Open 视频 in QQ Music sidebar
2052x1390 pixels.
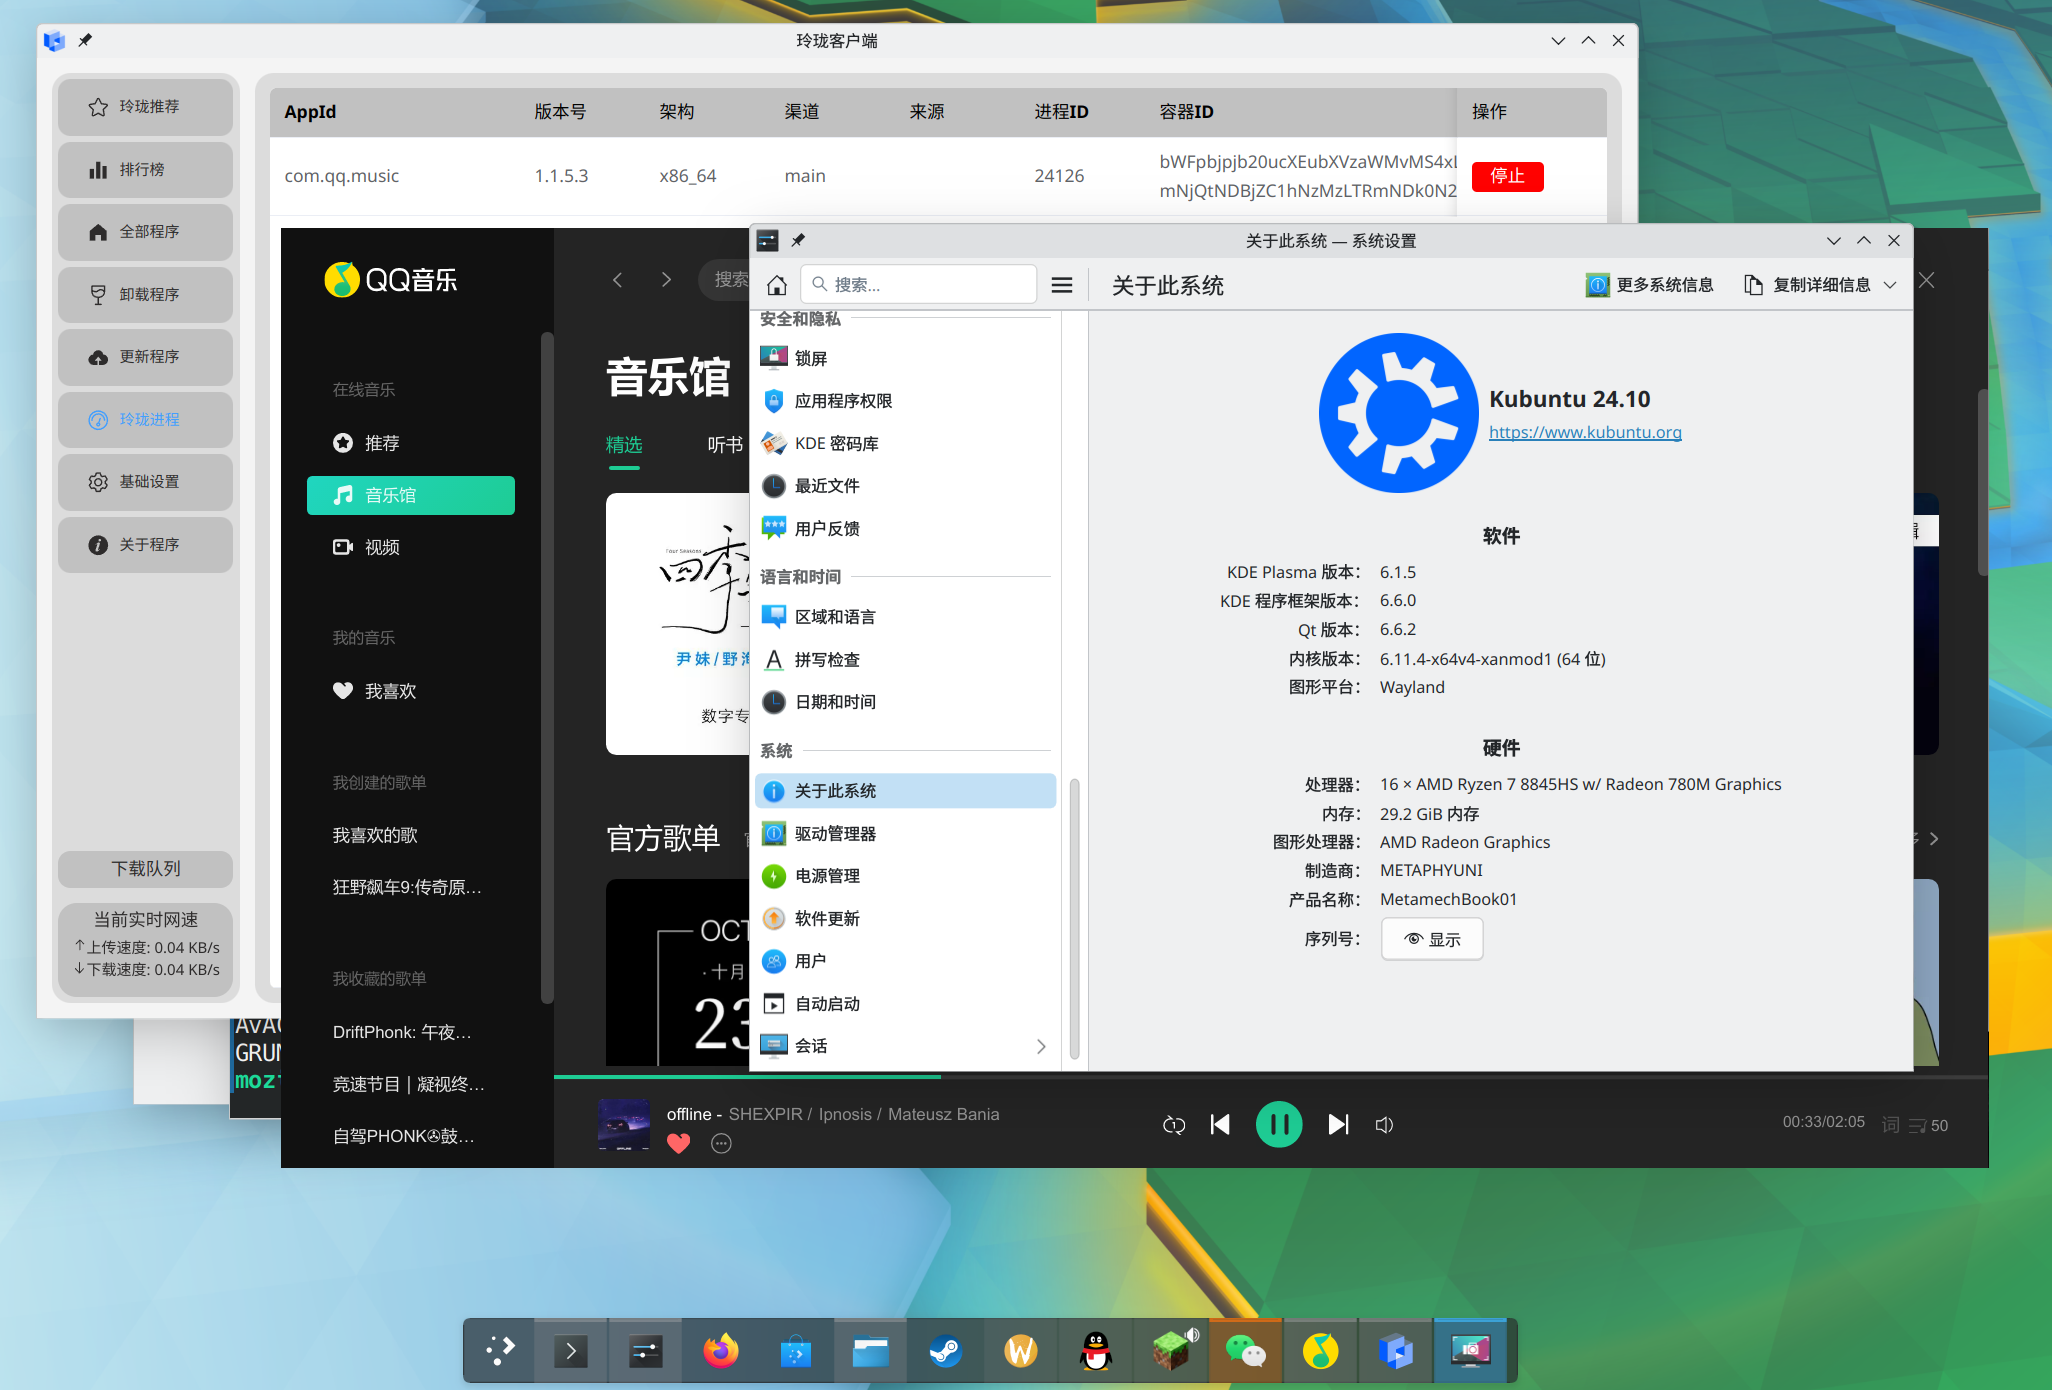(410, 547)
